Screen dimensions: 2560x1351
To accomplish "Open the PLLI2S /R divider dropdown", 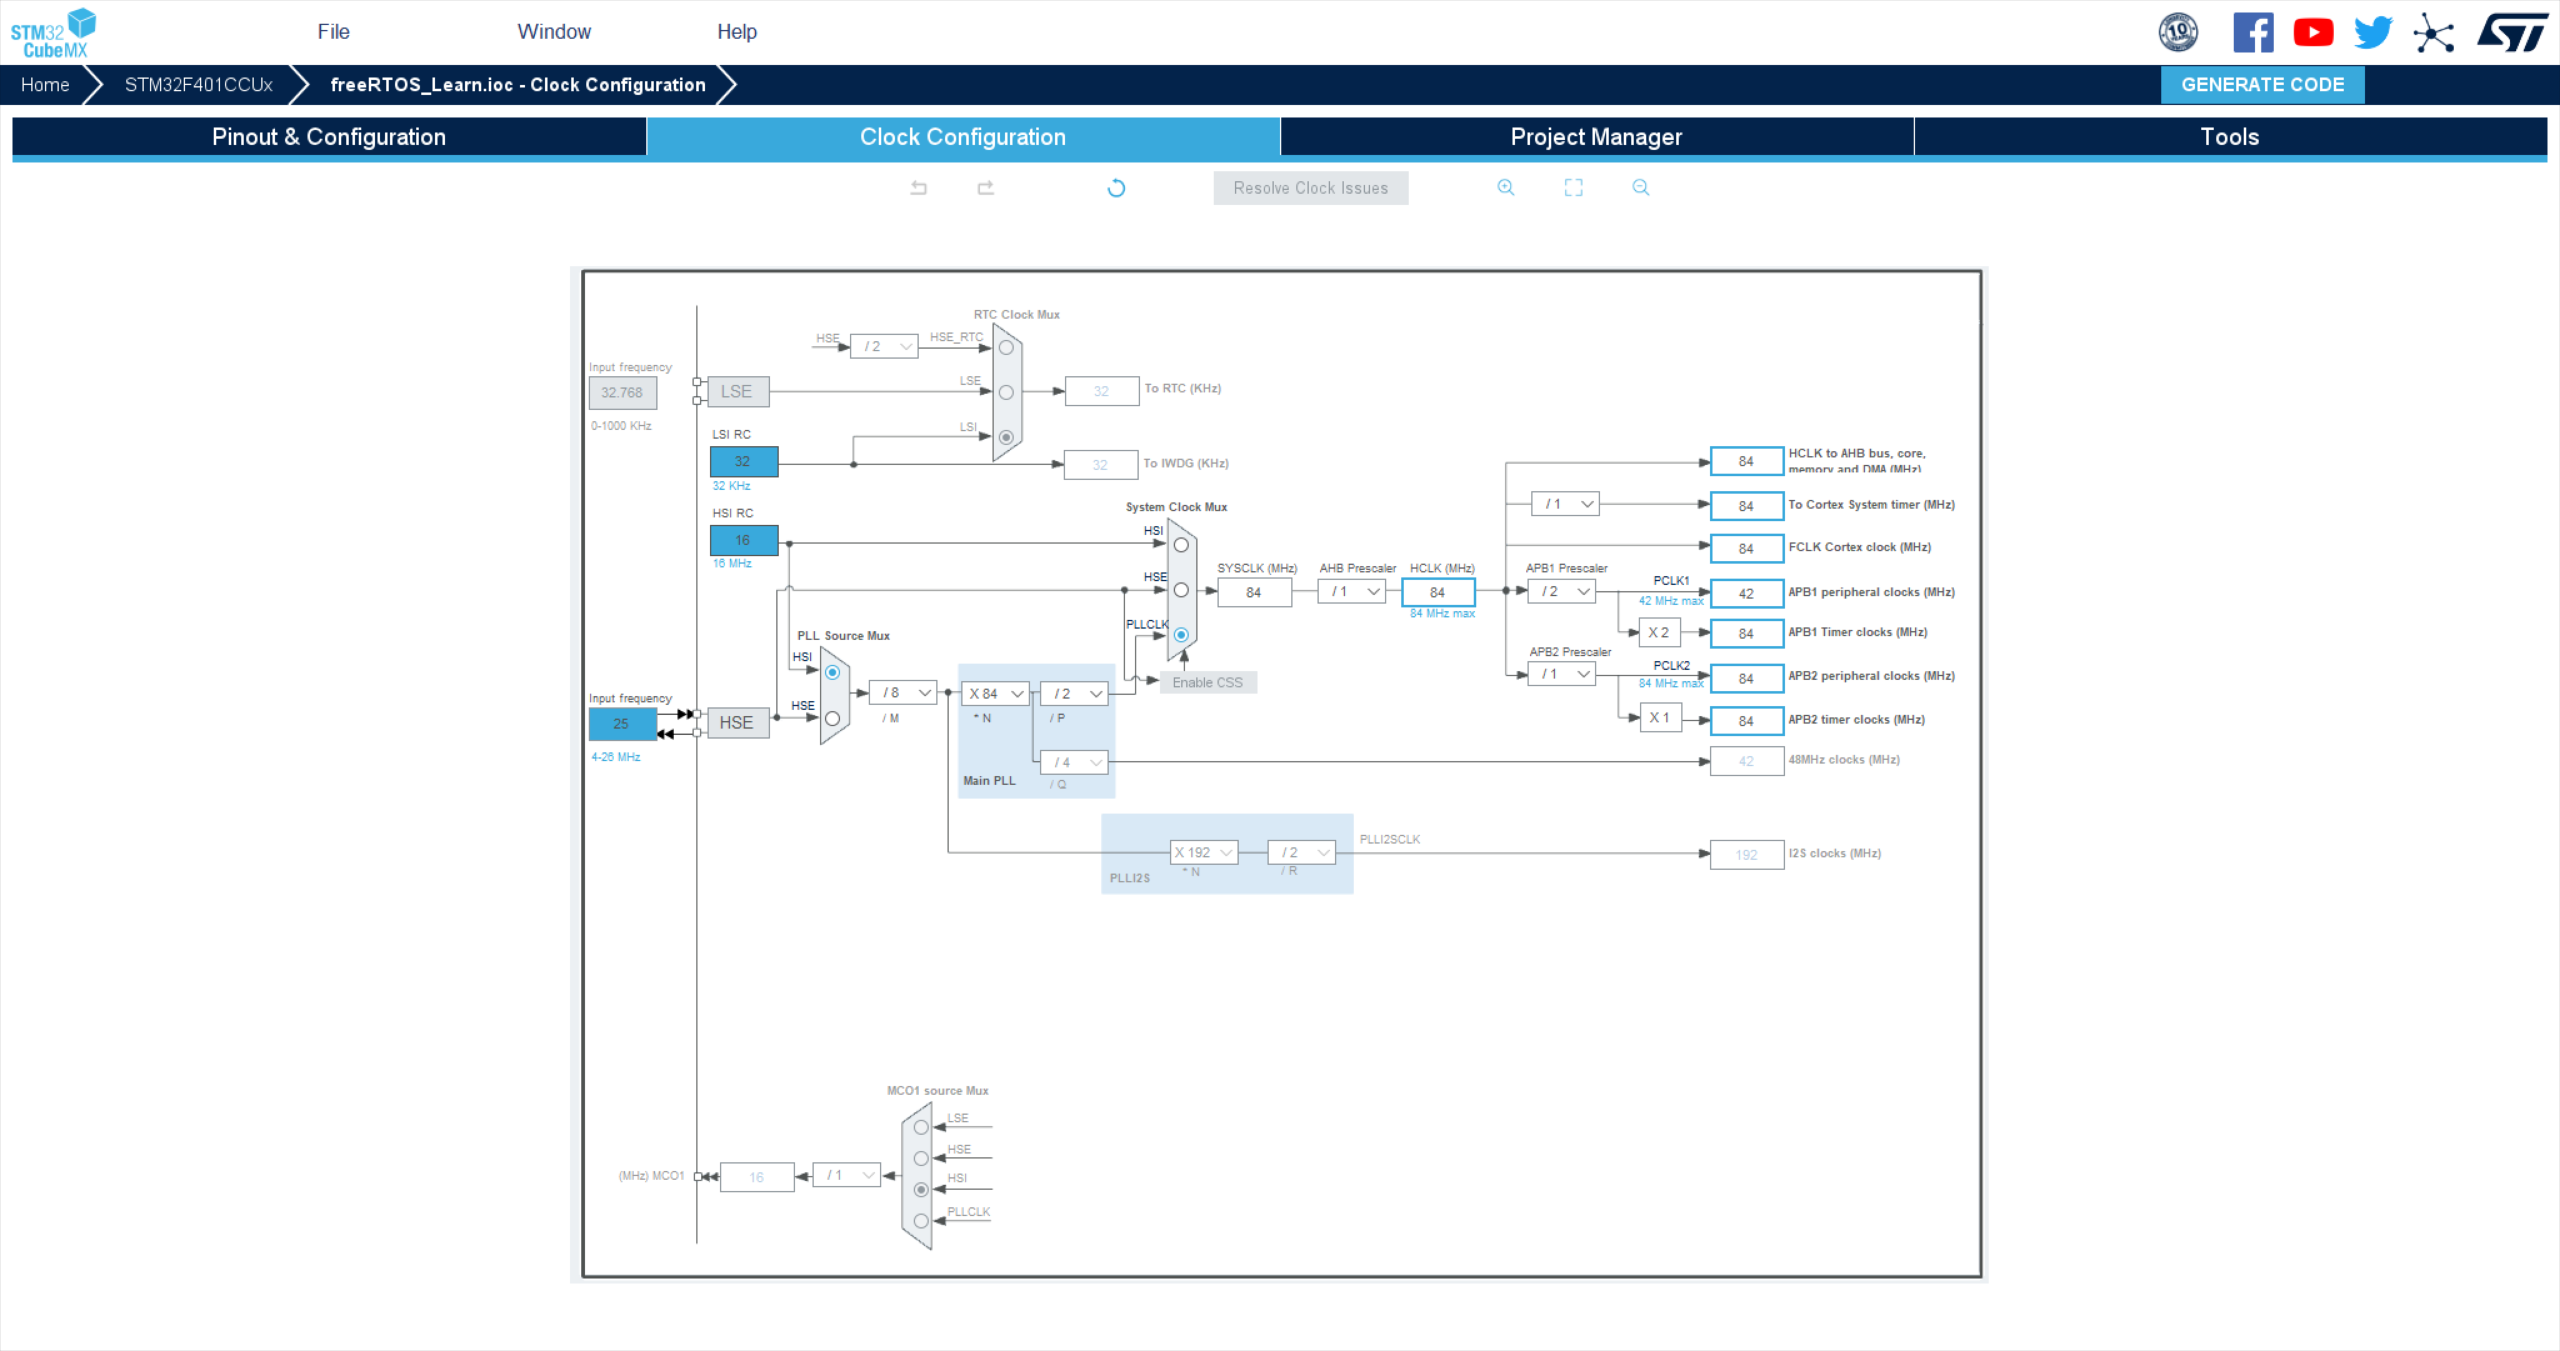I will (x=1302, y=853).
